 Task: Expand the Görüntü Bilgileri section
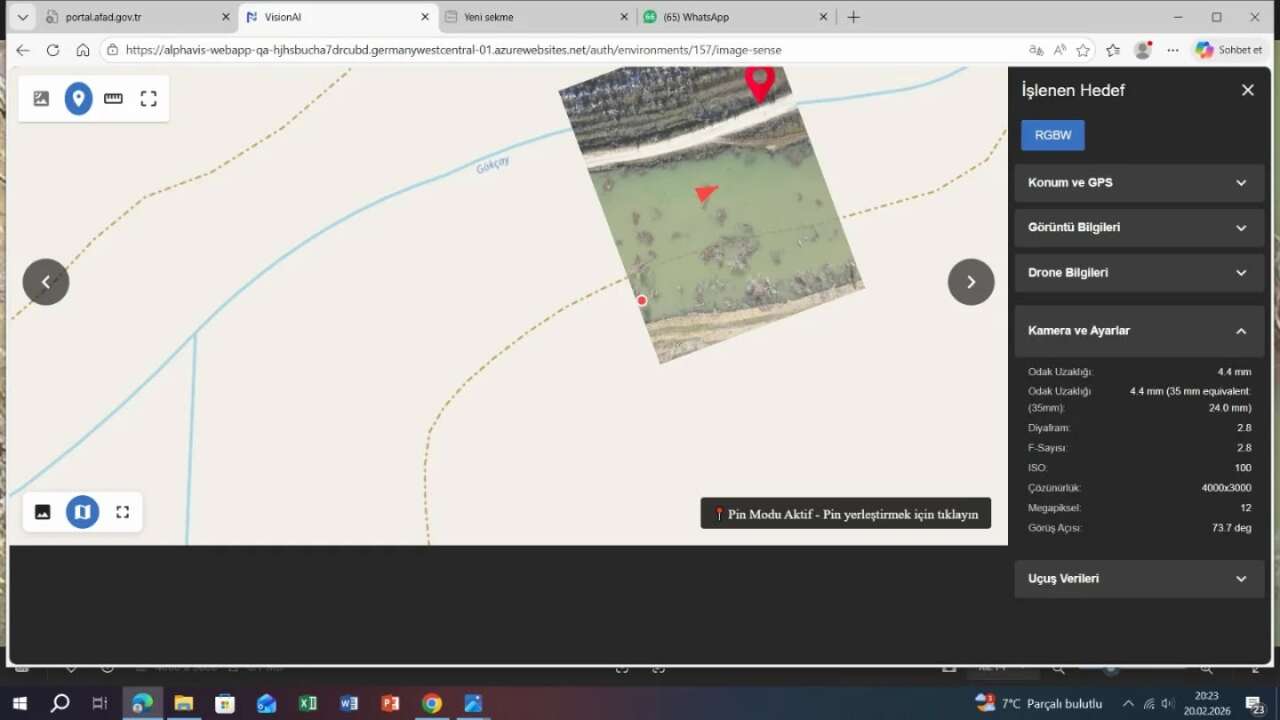tap(1139, 228)
